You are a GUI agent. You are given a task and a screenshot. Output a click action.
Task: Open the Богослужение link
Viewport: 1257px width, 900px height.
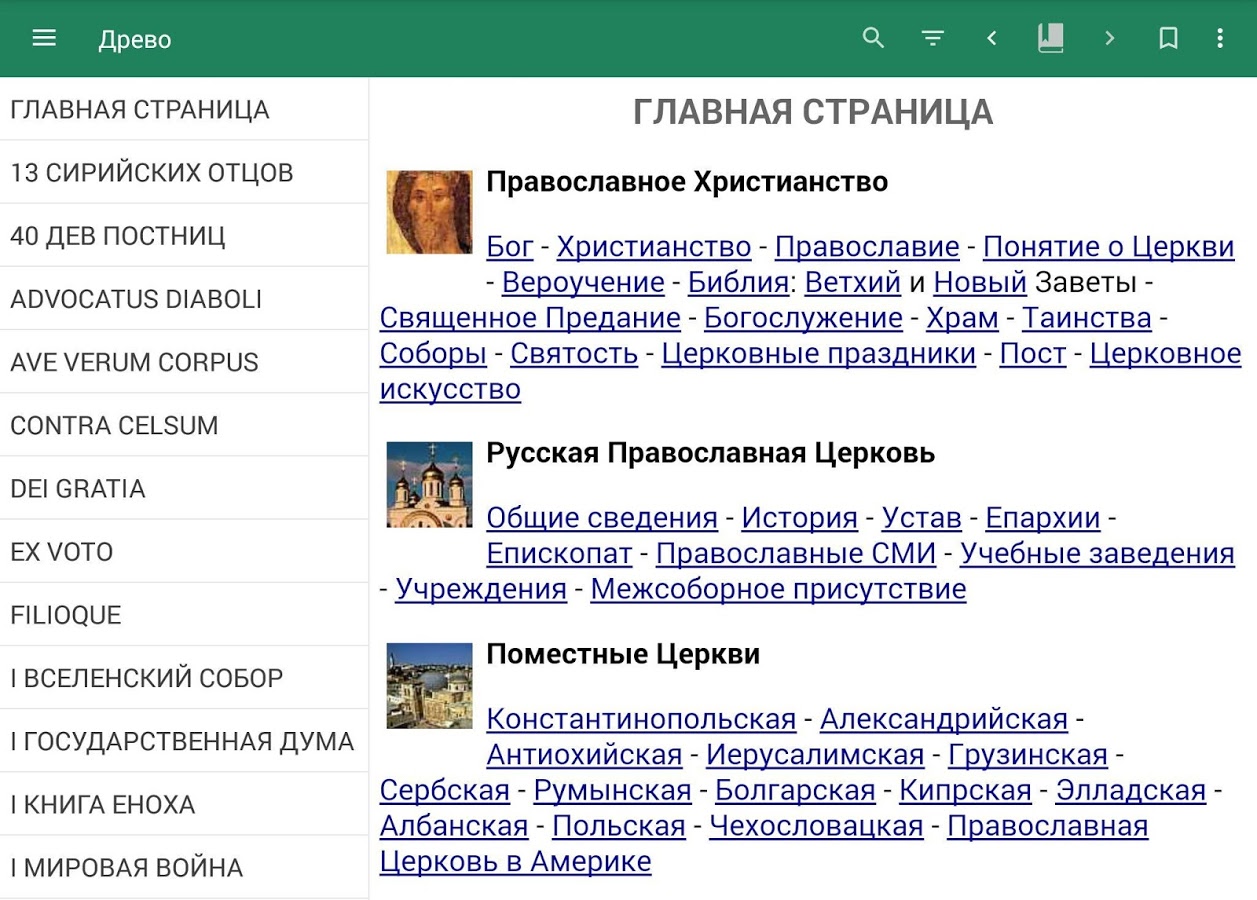click(803, 318)
